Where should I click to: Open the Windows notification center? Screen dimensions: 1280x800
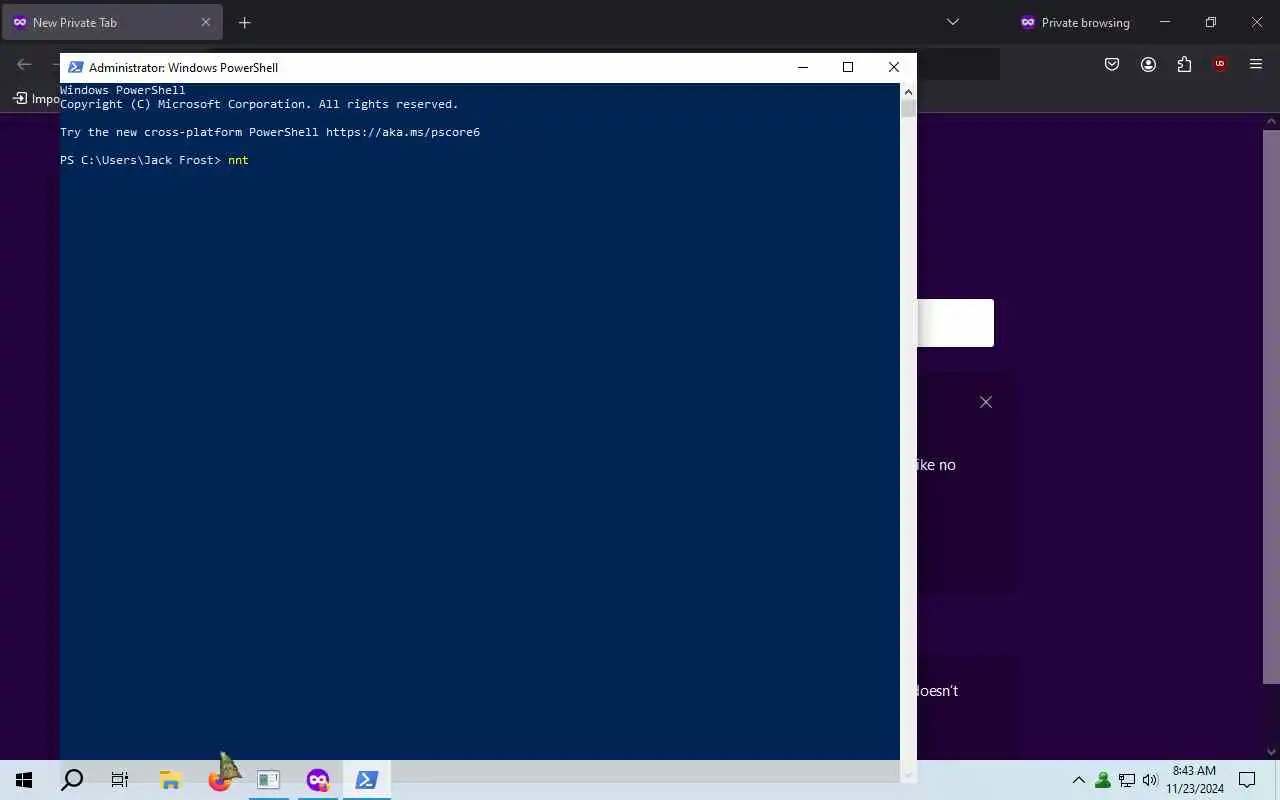tap(1247, 780)
